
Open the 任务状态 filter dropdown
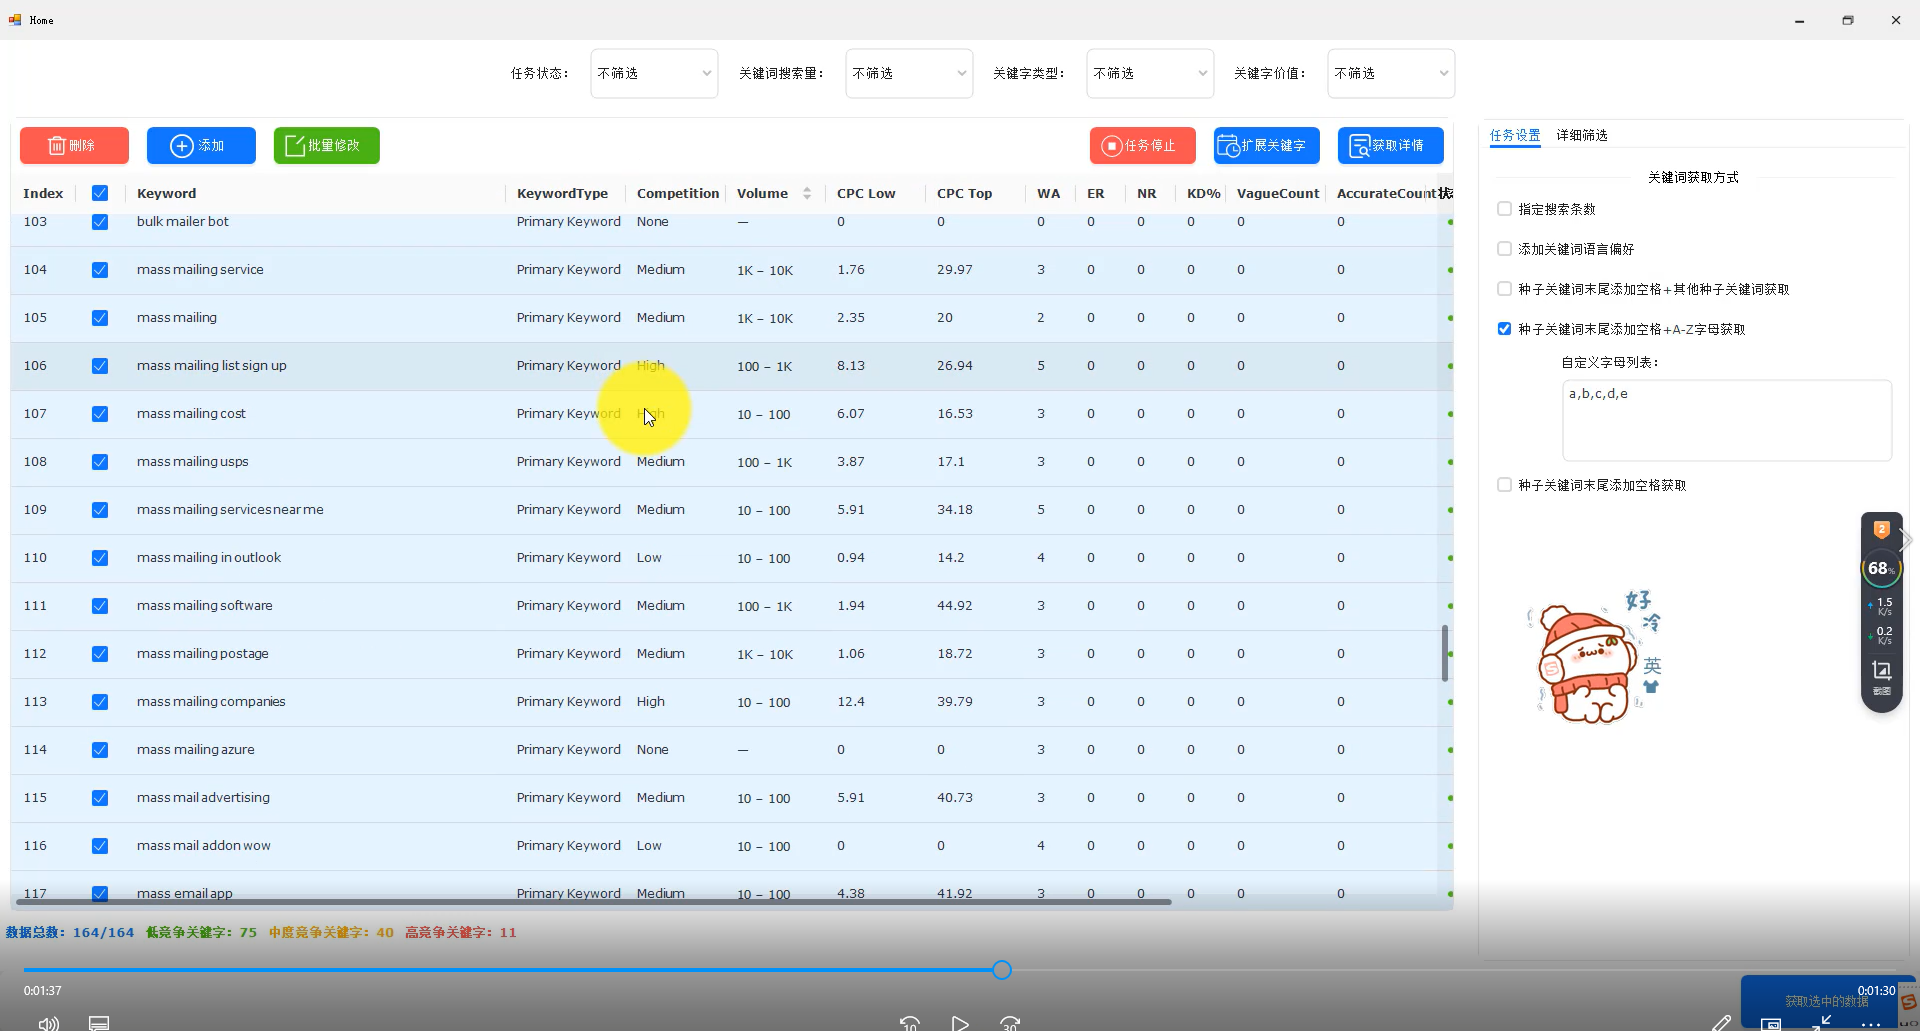point(654,74)
